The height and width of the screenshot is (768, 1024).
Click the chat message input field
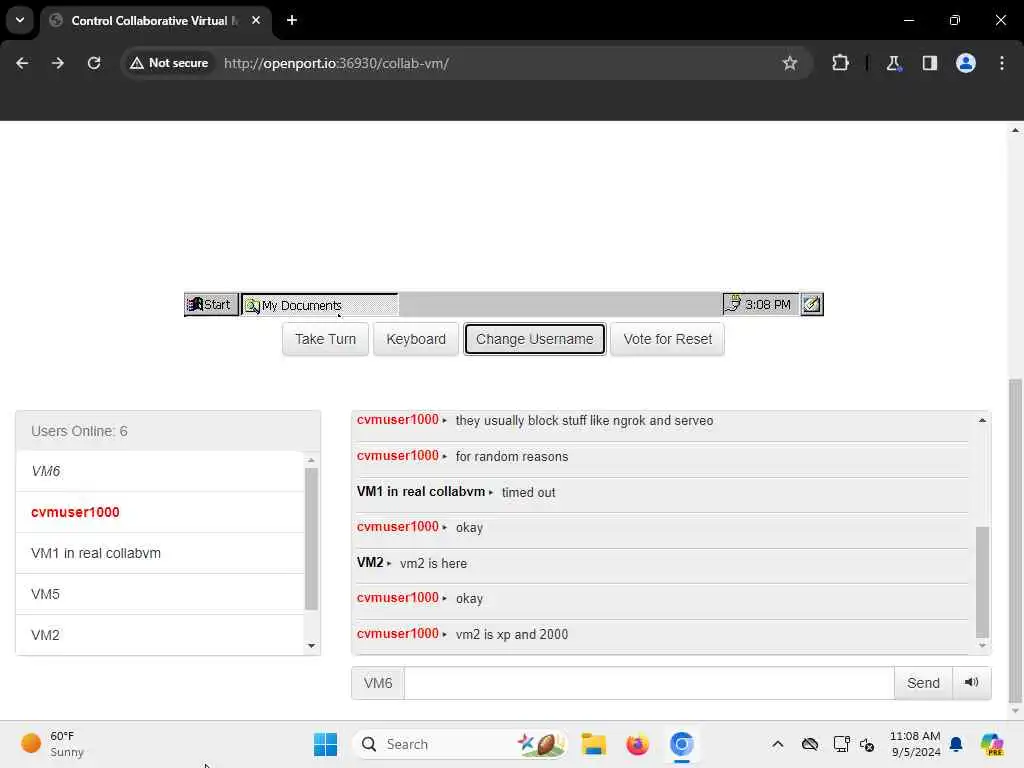pyautogui.click(x=649, y=683)
